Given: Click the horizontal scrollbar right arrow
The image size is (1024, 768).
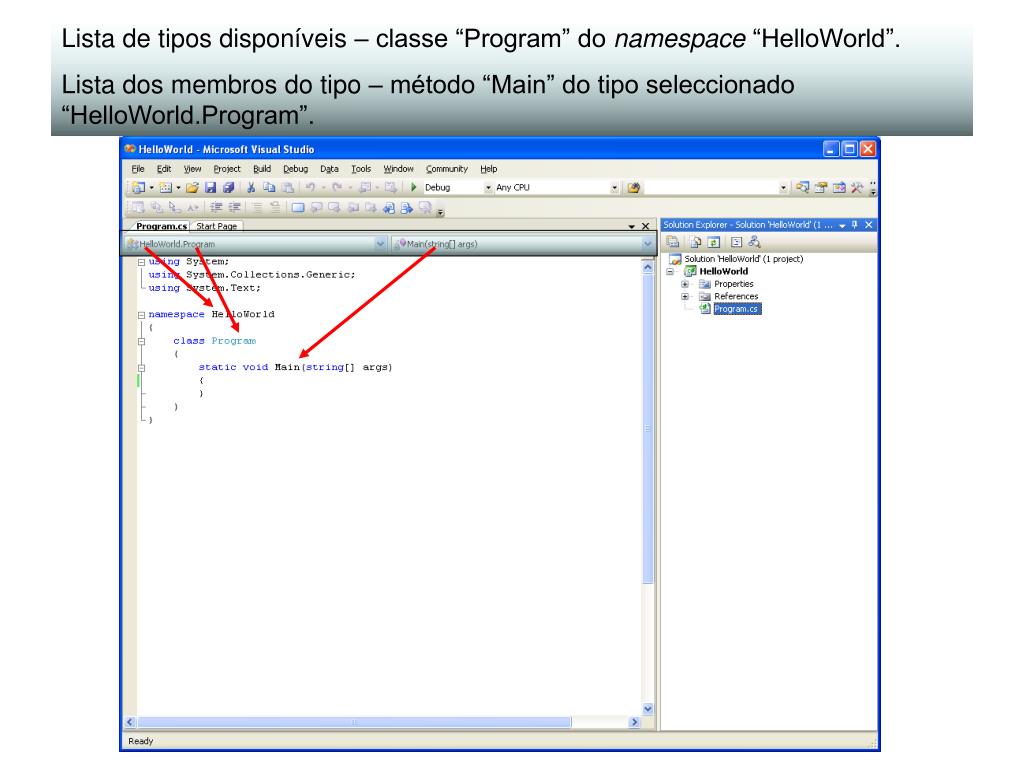Looking at the screenshot, I should pyautogui.click(x=634, y=722).
